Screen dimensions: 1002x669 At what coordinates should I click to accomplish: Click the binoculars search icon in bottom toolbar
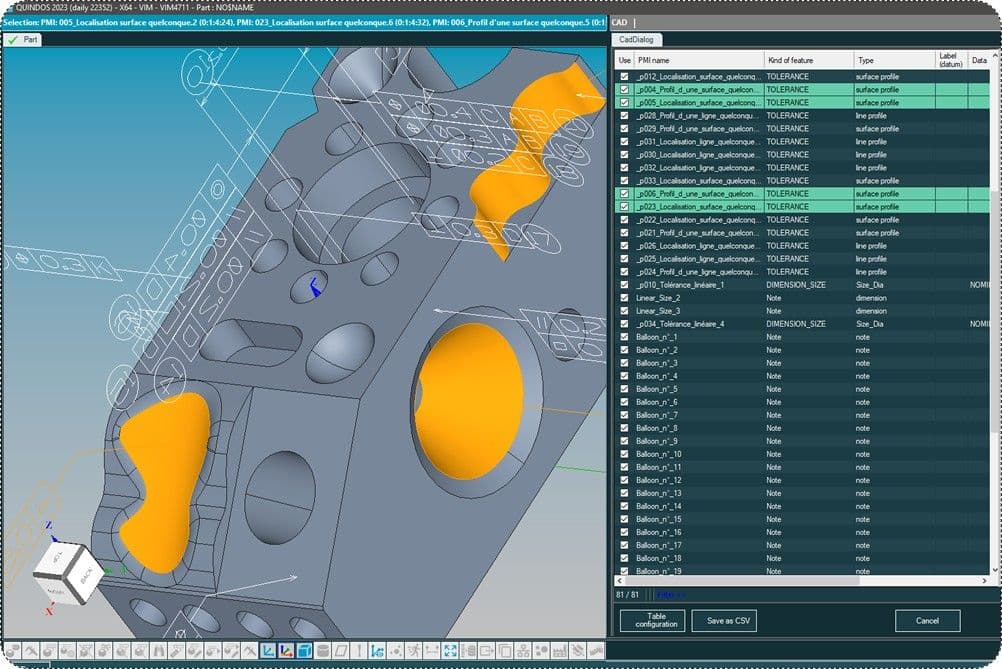pyautogui.click(x=160, y=650)
